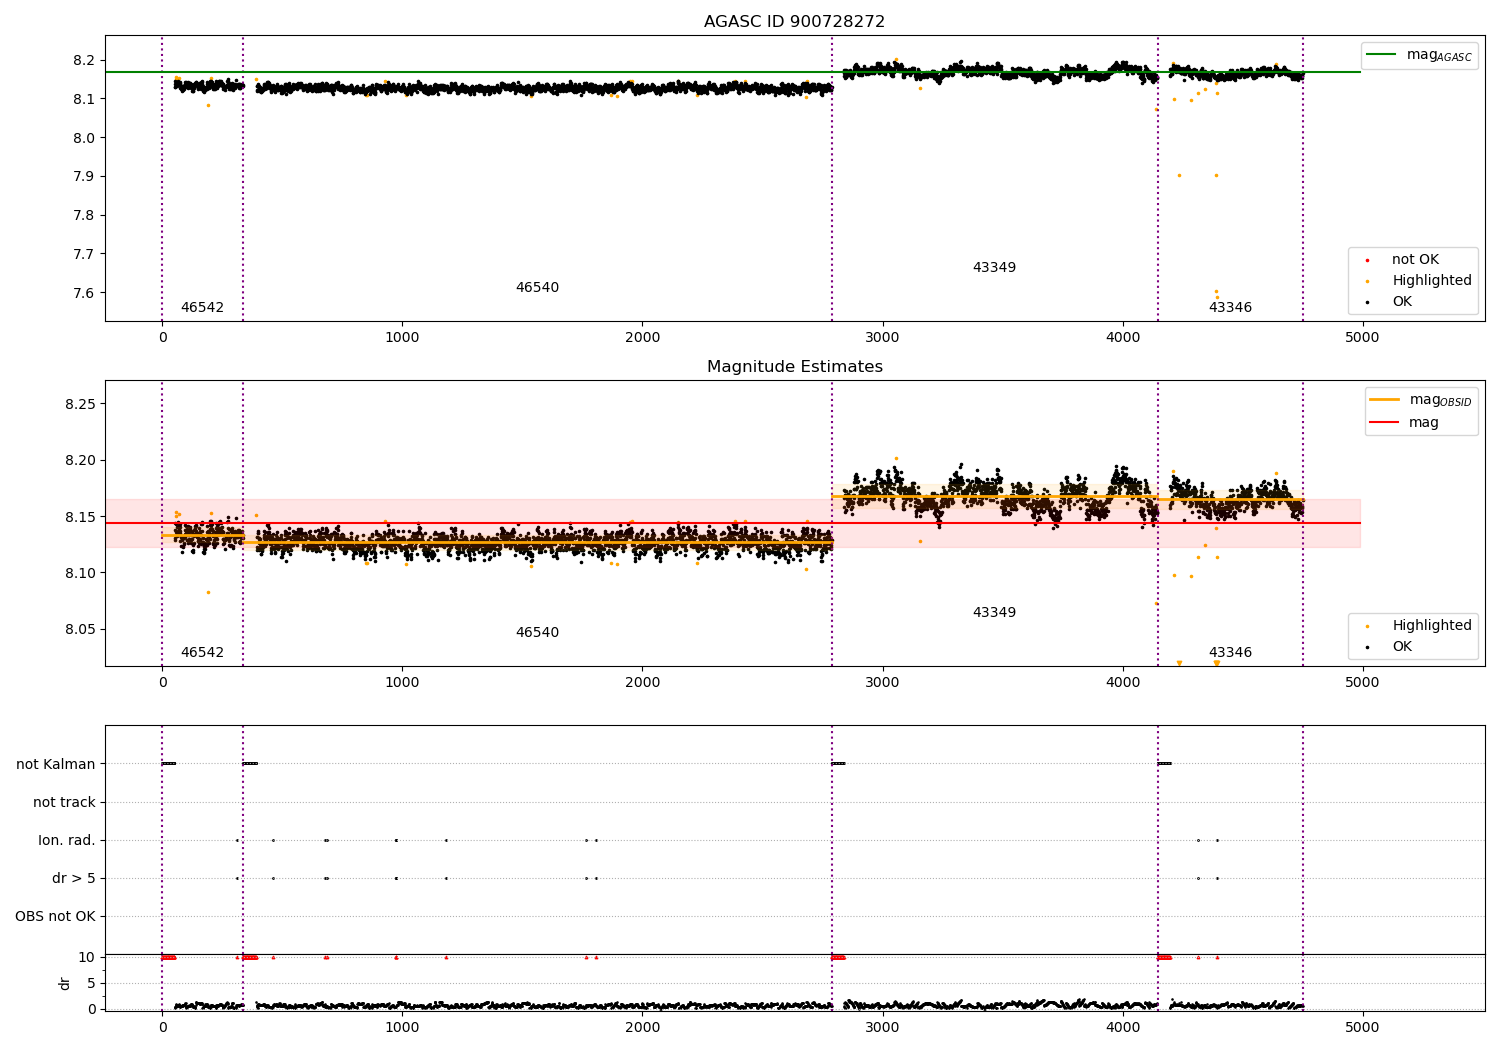Screen dimensions: 1500x1050
Task: Click y-tick 8.2 in the top panel
Action: pos(84,61)
